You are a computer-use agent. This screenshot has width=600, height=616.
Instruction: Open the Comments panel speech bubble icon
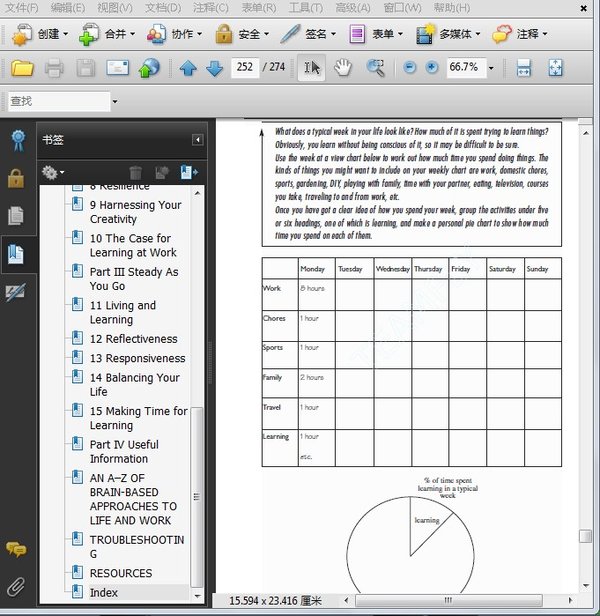[16, 549]
